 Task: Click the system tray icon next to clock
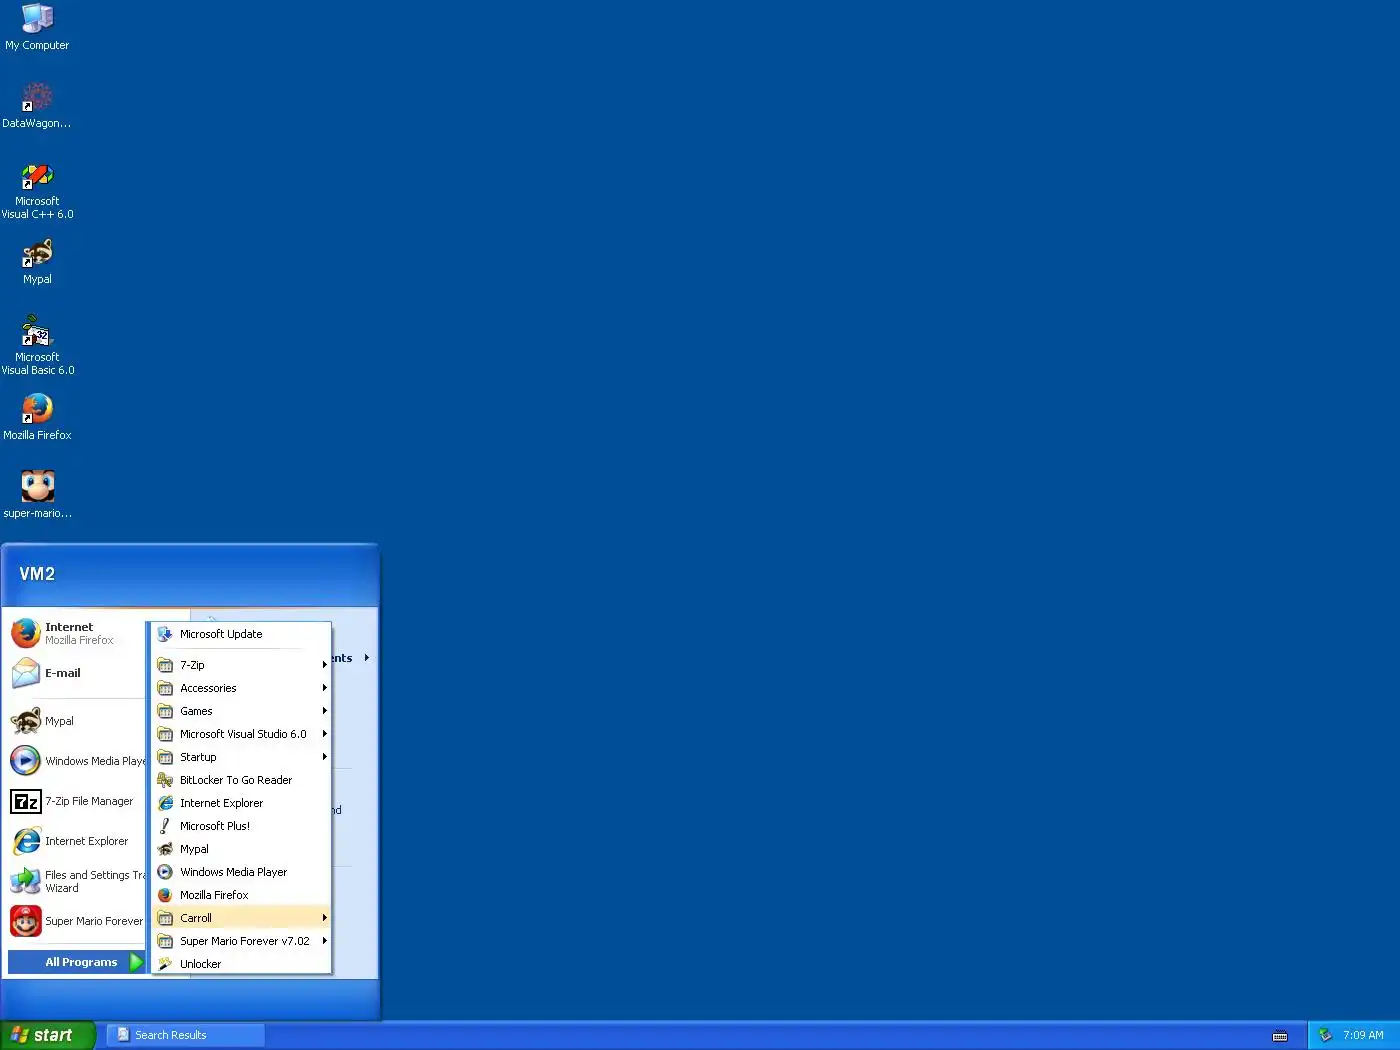point(1325,1035)
